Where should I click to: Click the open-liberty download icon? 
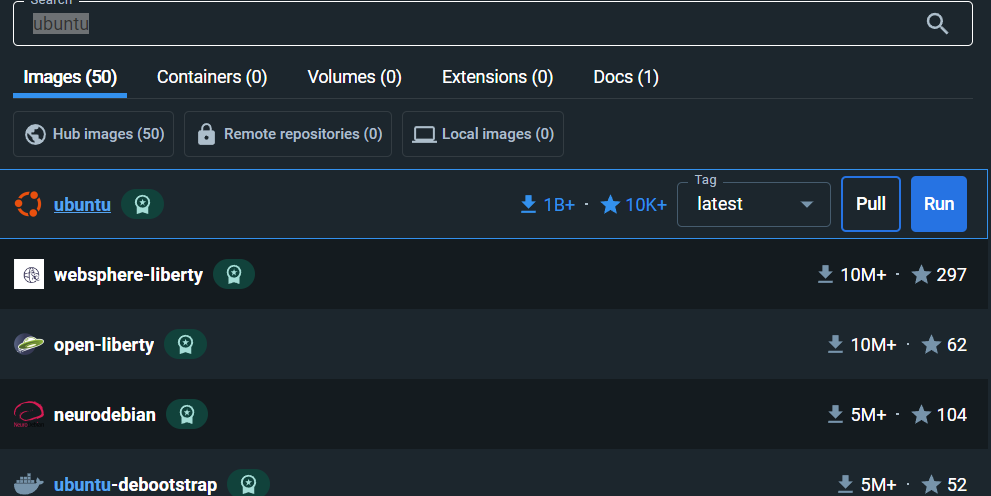[x=835, y=344]
